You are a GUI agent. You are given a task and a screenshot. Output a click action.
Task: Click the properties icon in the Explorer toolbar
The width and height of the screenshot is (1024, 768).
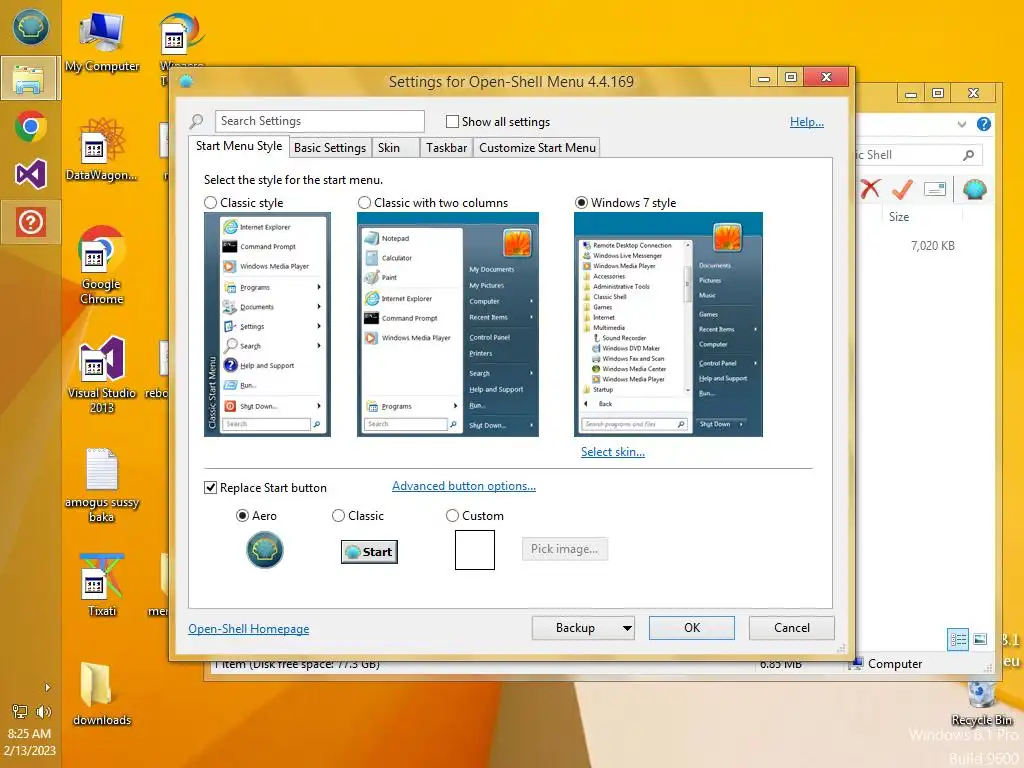[x=935, y=189]
